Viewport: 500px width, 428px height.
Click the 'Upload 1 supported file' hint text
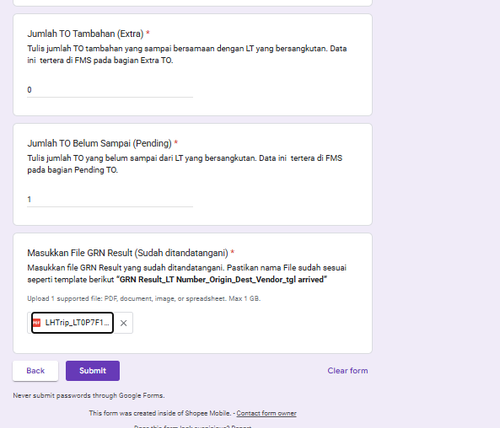pyautogui.click(x=144, y=299)
